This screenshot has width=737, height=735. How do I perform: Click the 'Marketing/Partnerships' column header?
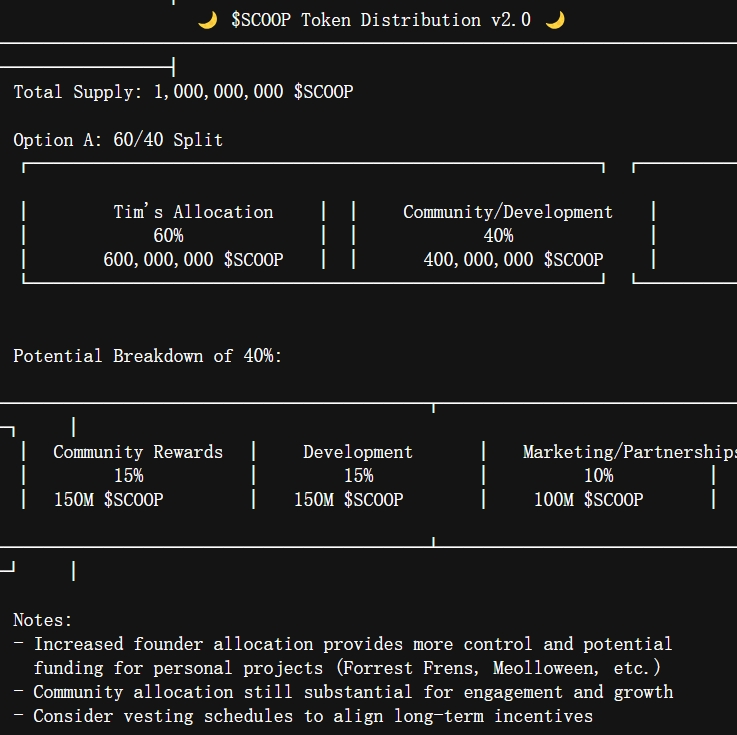click(x=630, y=452)
